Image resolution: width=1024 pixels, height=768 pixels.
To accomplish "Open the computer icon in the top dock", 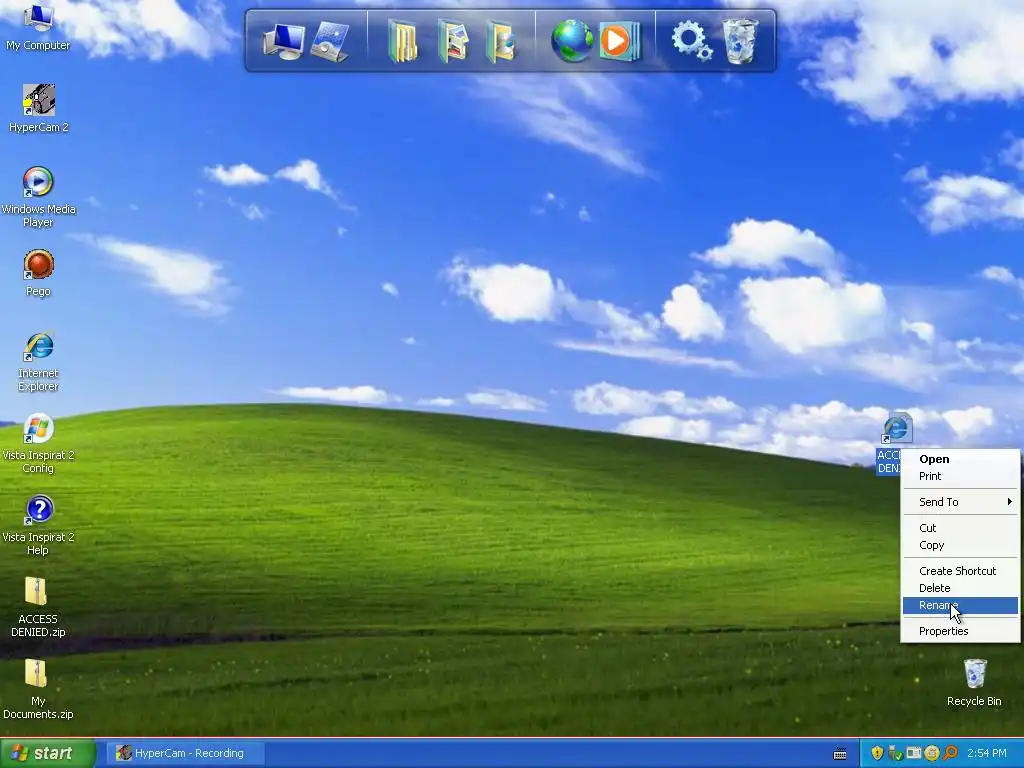I will pyautogui.click(x=283, y=41).
